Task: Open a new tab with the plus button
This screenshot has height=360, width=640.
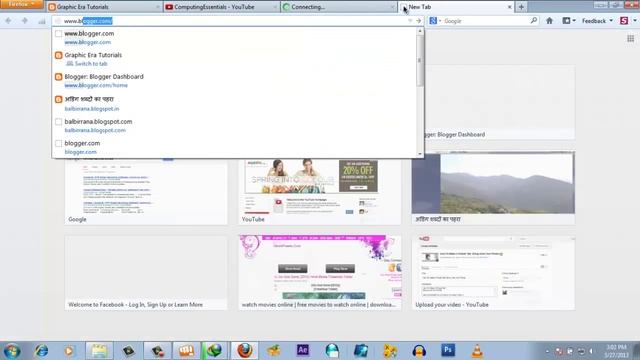Action: (x=521, y=7)
